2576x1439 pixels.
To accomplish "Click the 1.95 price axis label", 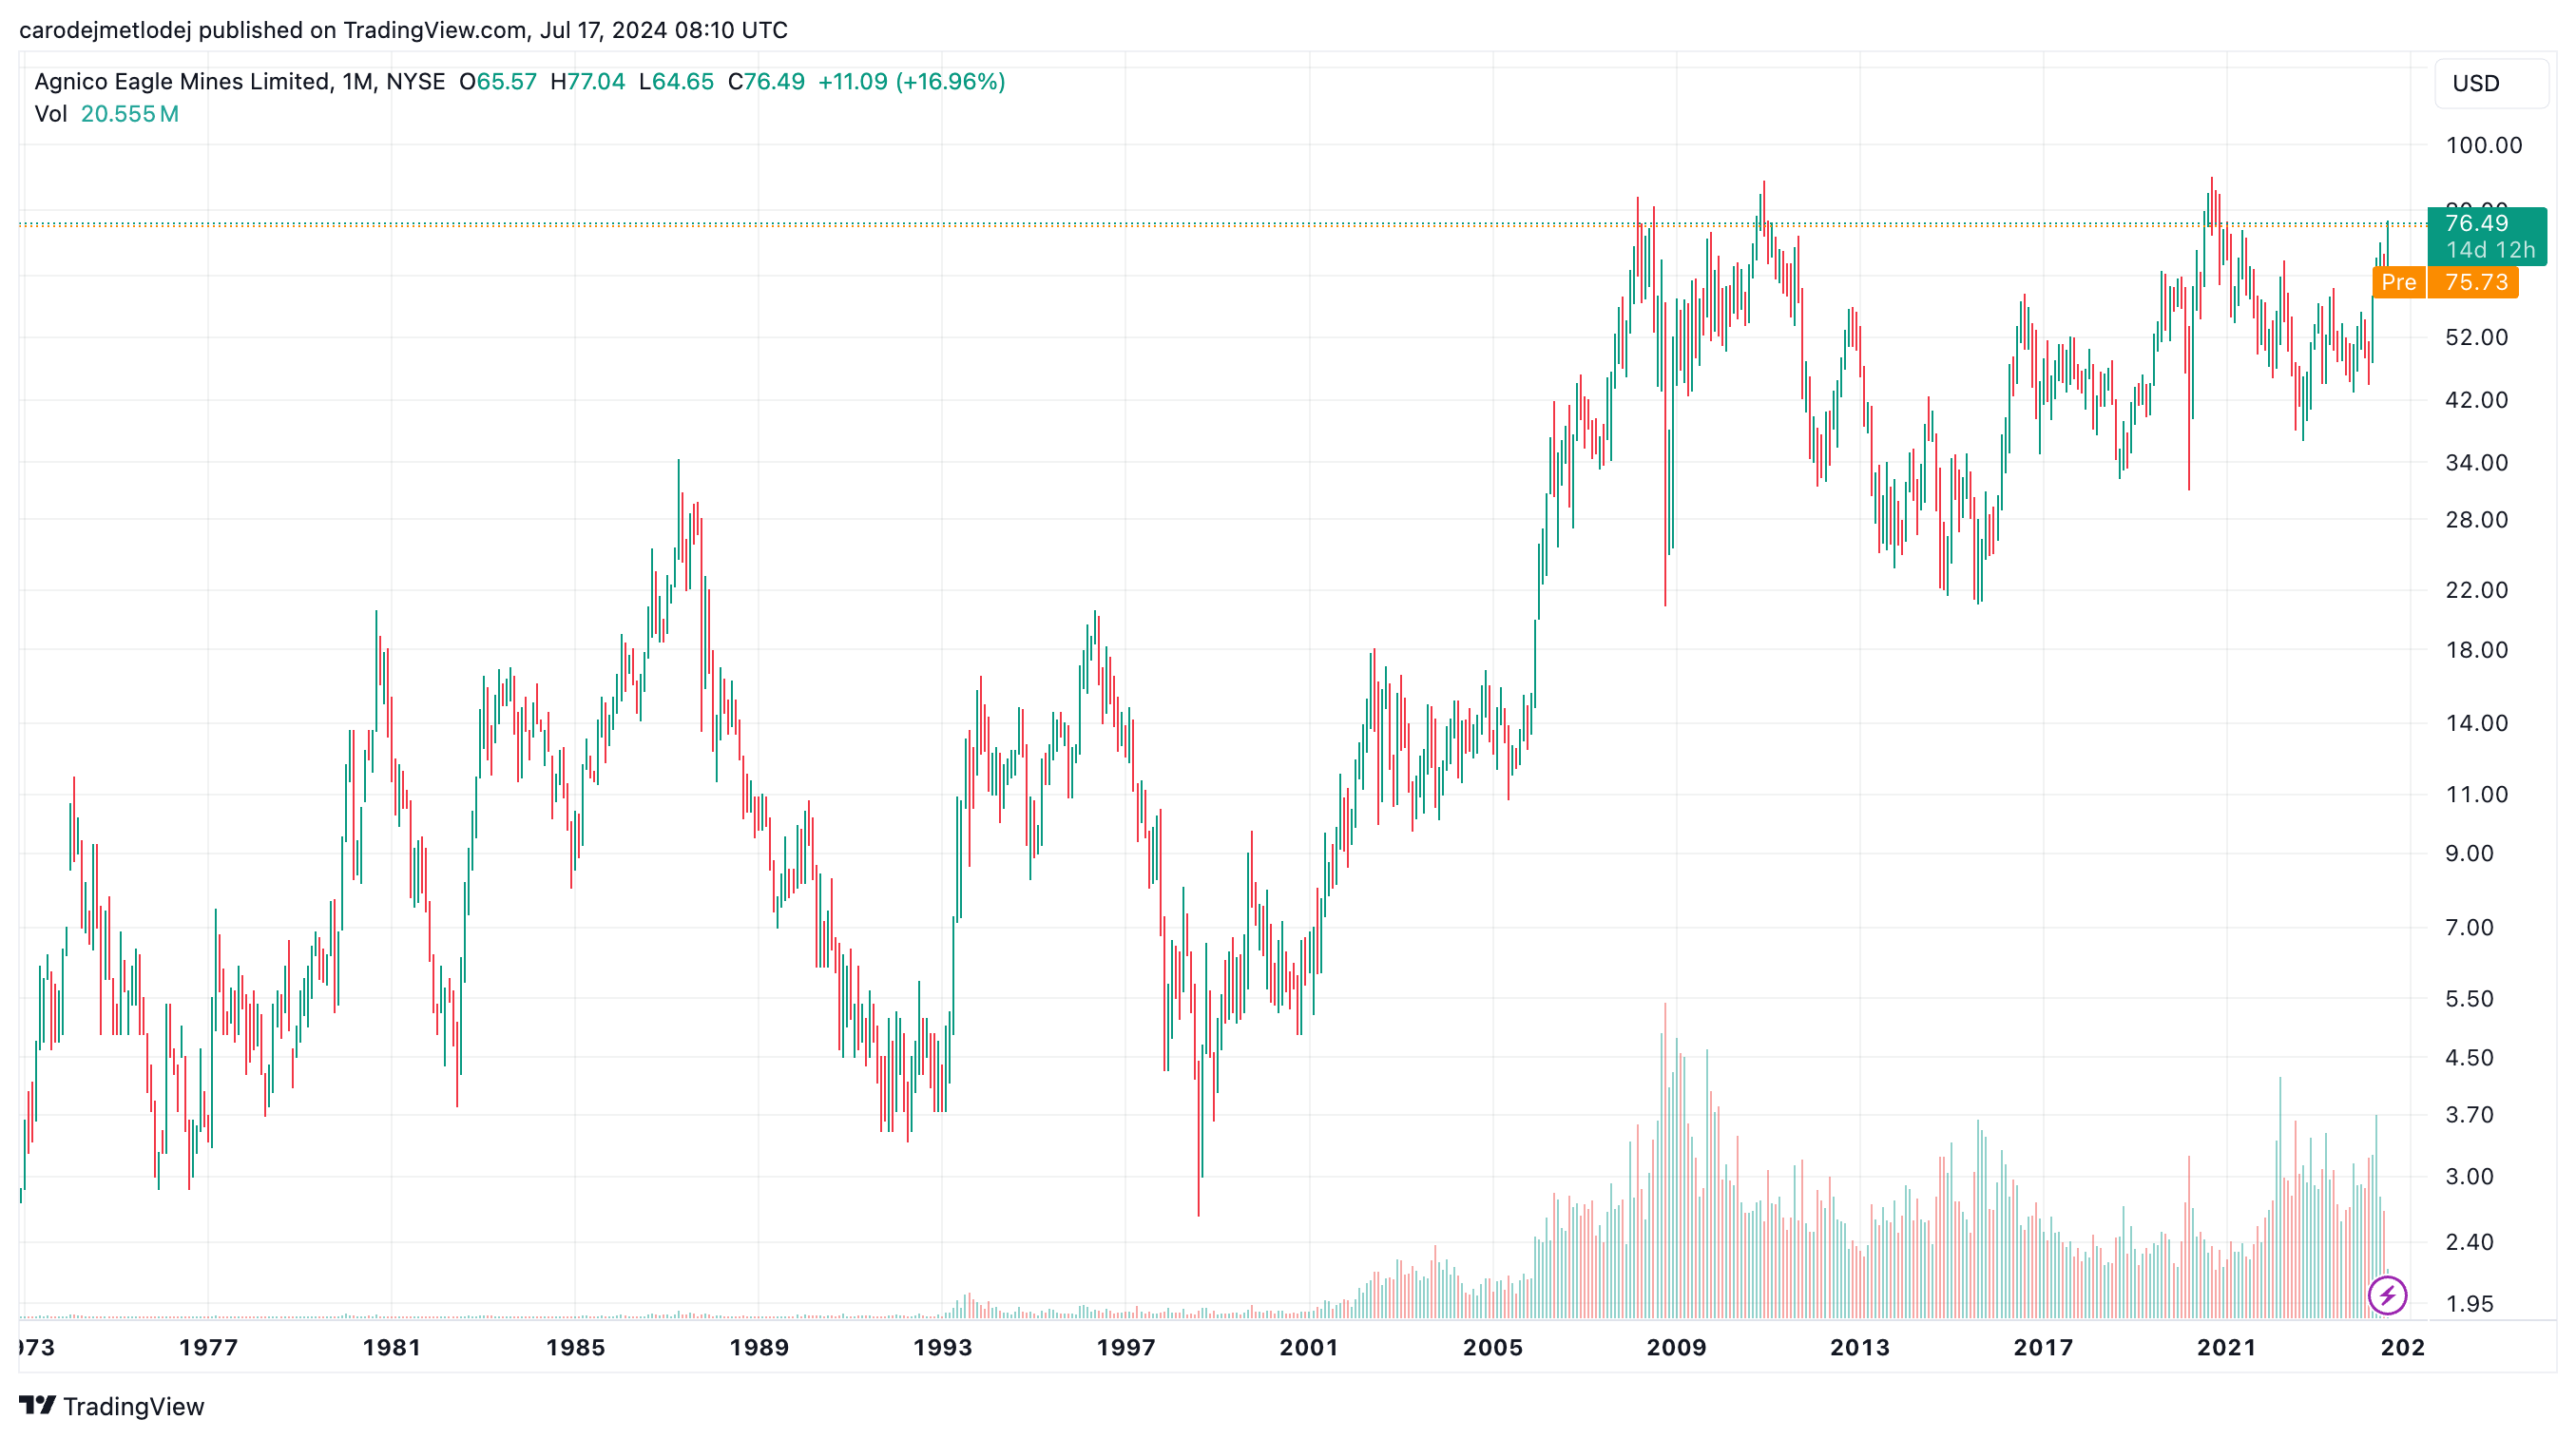I will pos(2470,1304).
